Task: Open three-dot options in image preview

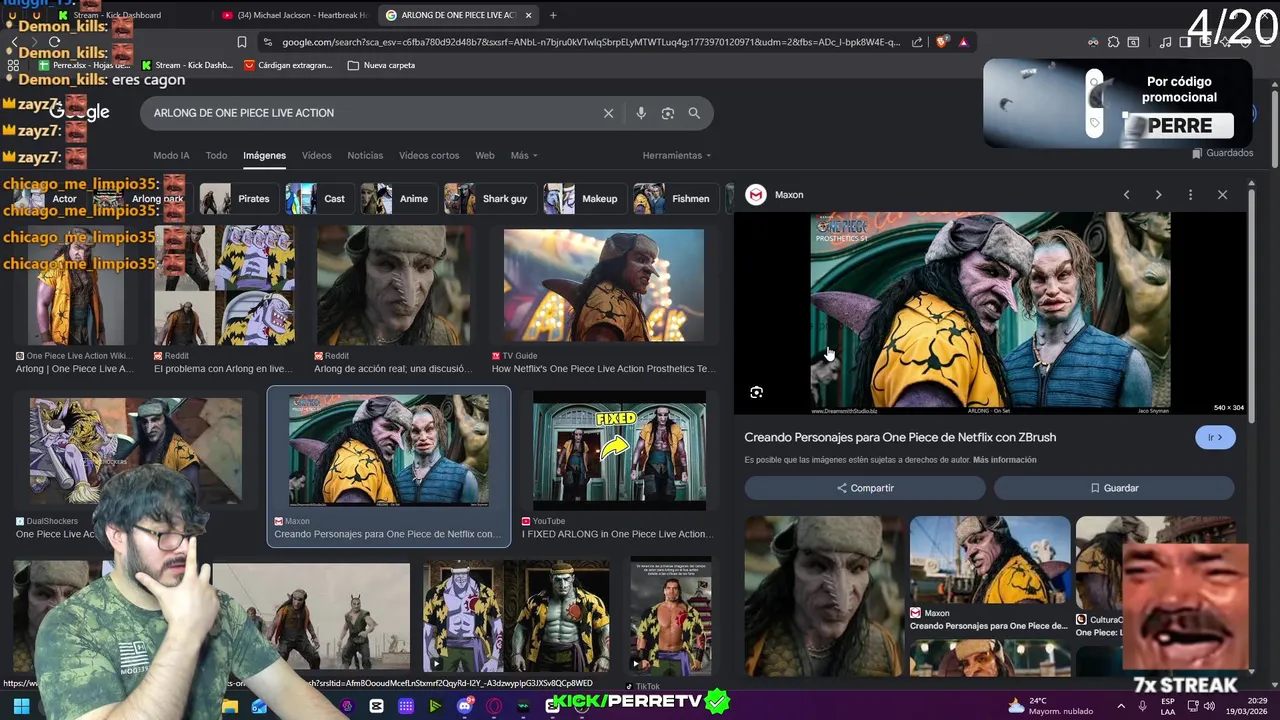Action: coord(1190,195)
